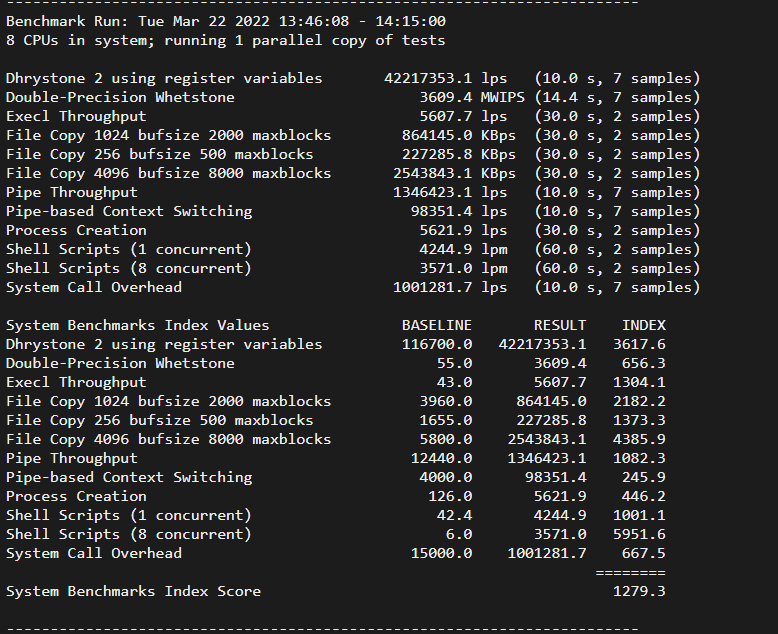Click the "System Benchmarks Index Values" heading

(137, 325)
